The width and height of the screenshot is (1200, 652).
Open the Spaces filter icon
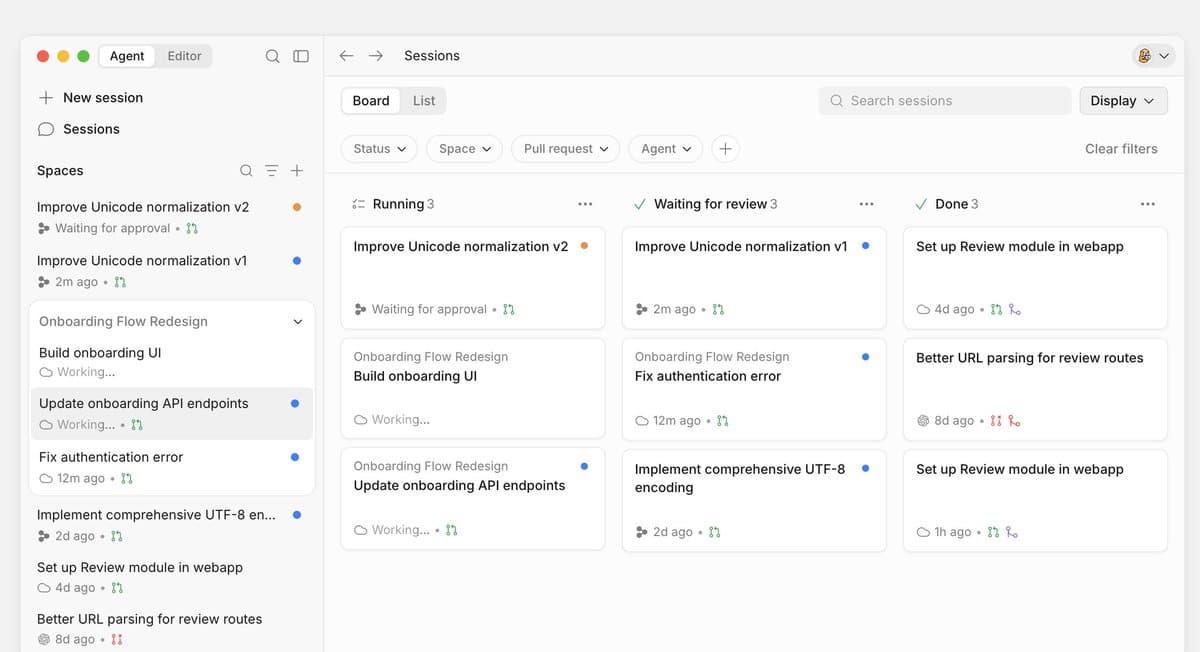point(271,171)
